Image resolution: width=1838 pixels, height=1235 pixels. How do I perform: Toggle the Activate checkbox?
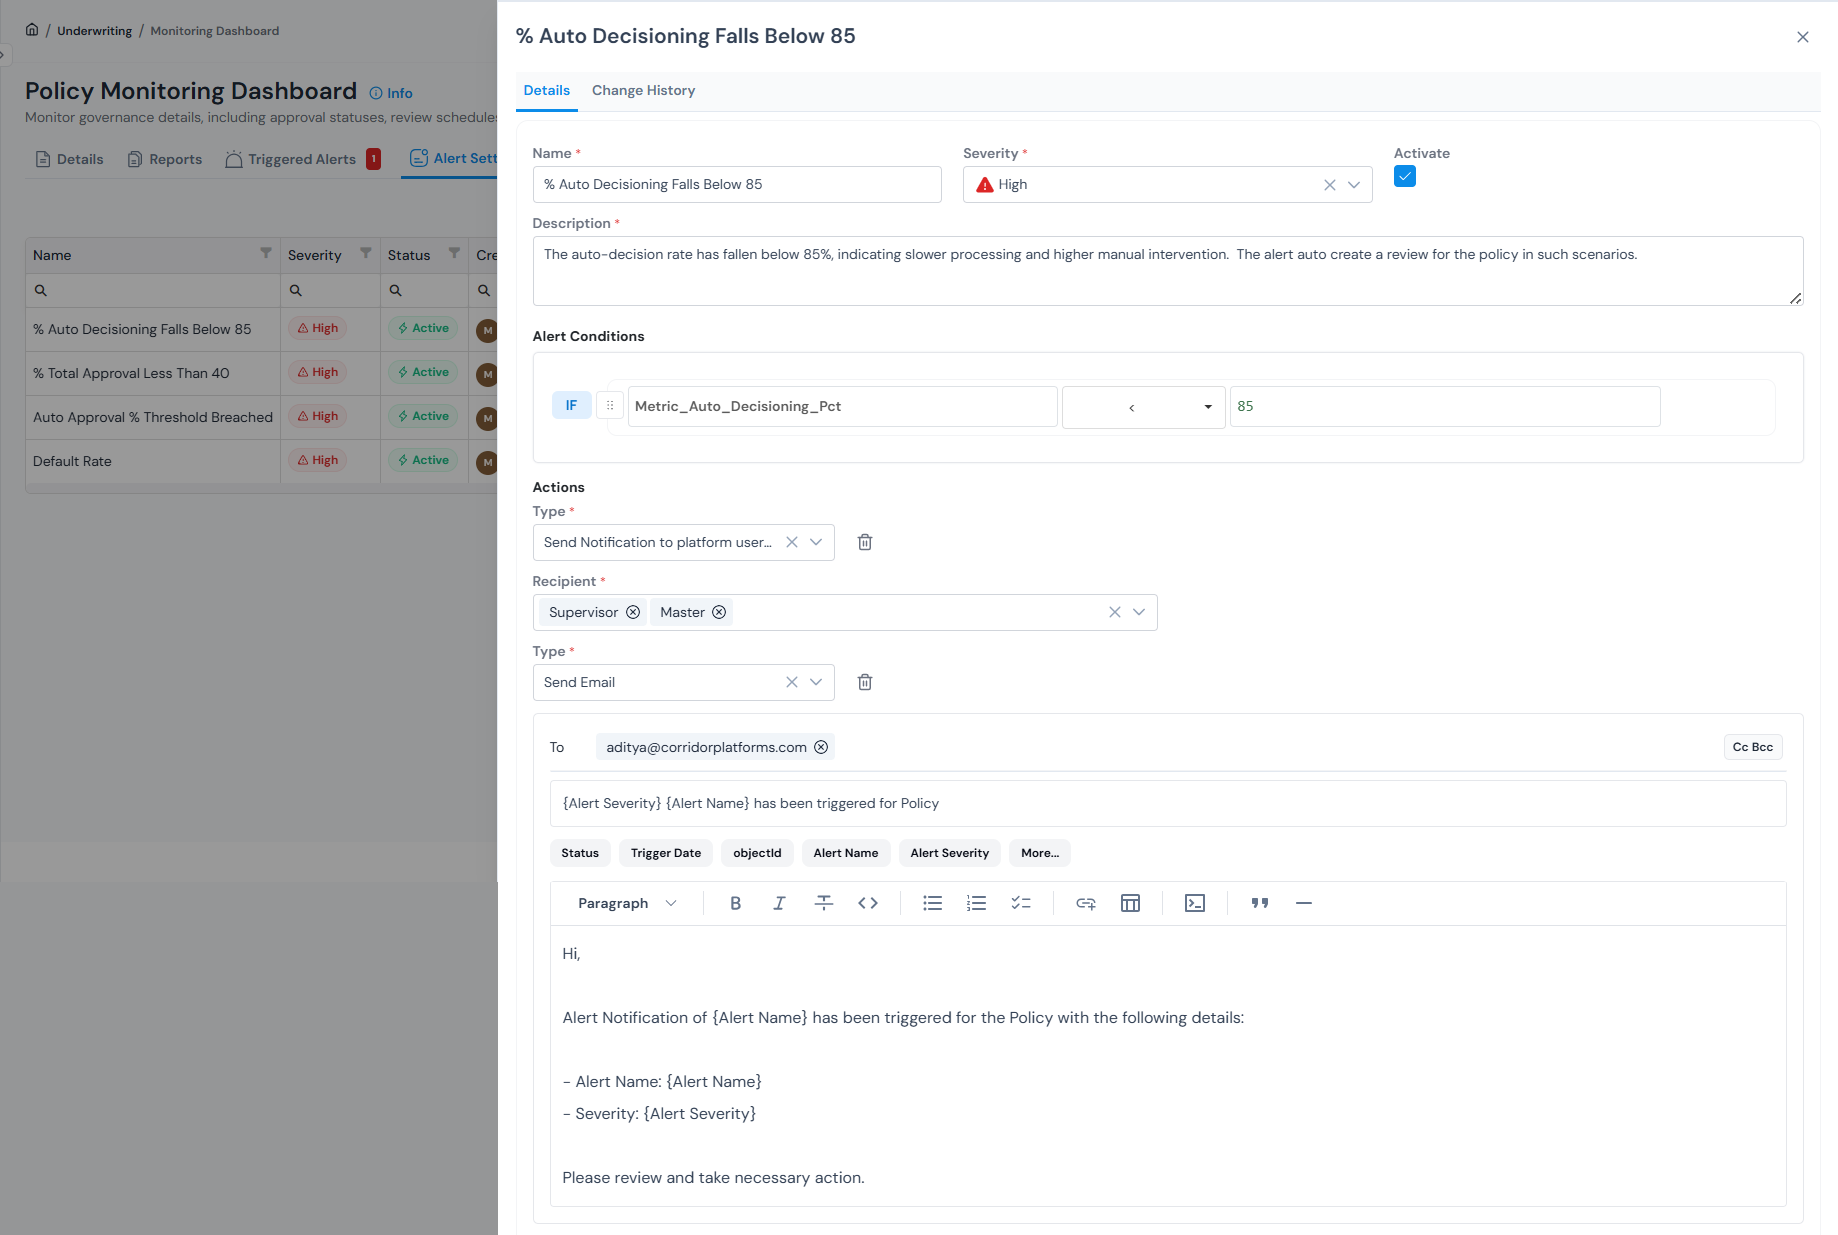tap(1405, 177)
